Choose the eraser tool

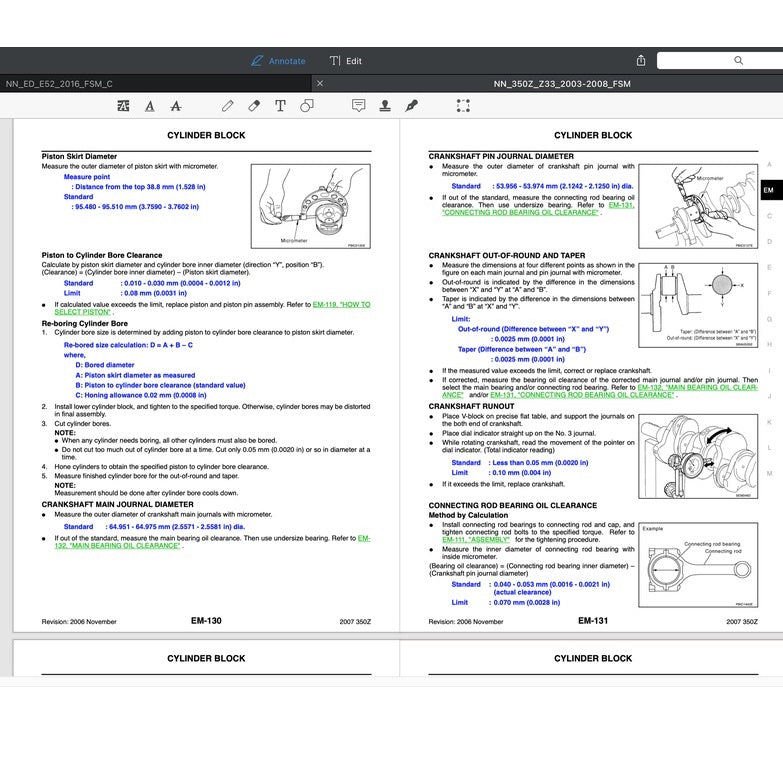click(x=254, y=105)
